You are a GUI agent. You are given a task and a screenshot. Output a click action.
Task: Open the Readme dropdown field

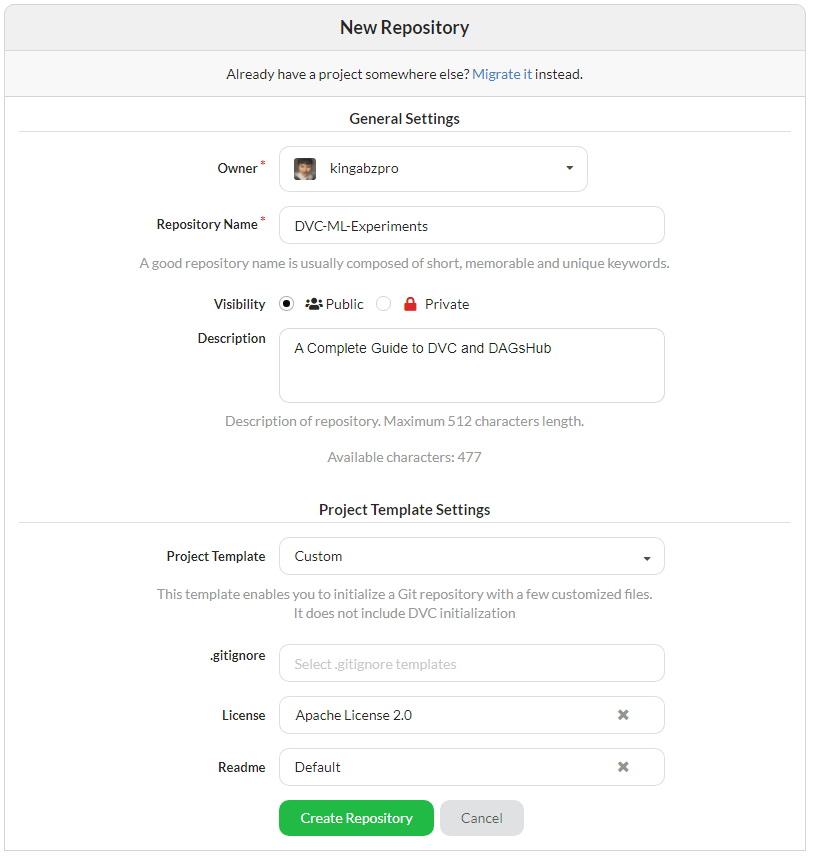(x=450, y=767)
